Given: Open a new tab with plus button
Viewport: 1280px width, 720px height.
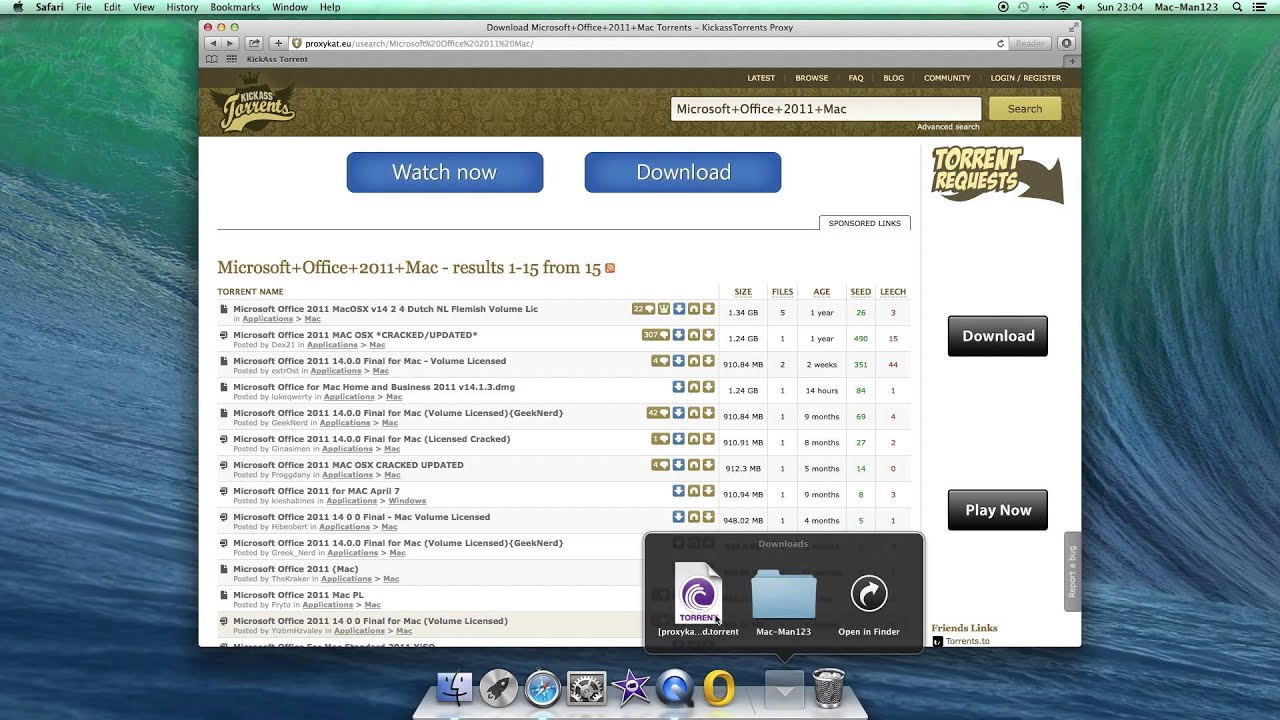Looking at the screenshot, I should click(1073, 60).
